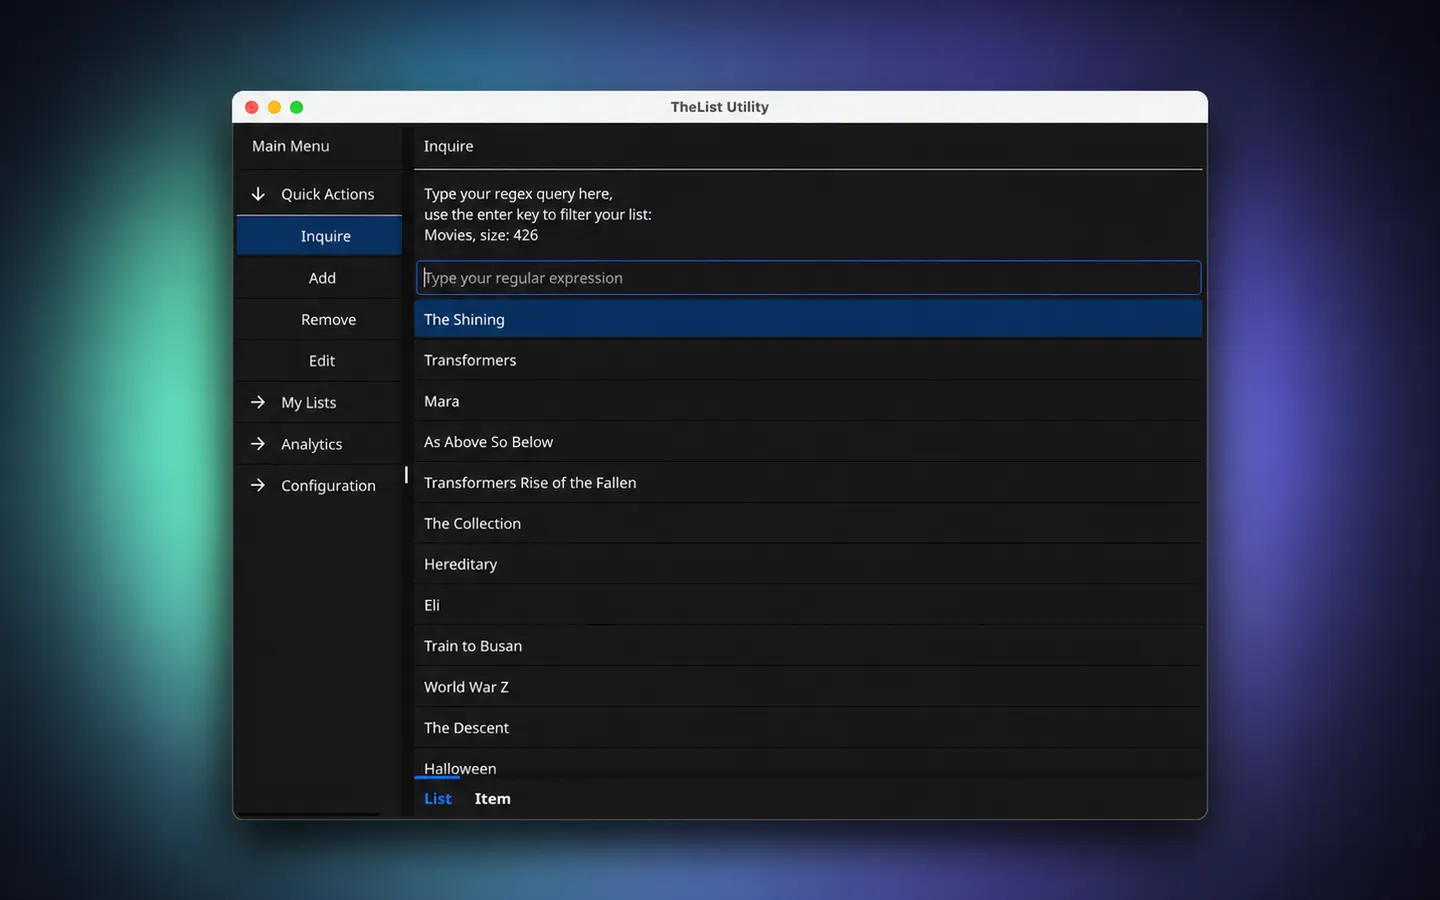Select the Eli row

tap(808, 605)
